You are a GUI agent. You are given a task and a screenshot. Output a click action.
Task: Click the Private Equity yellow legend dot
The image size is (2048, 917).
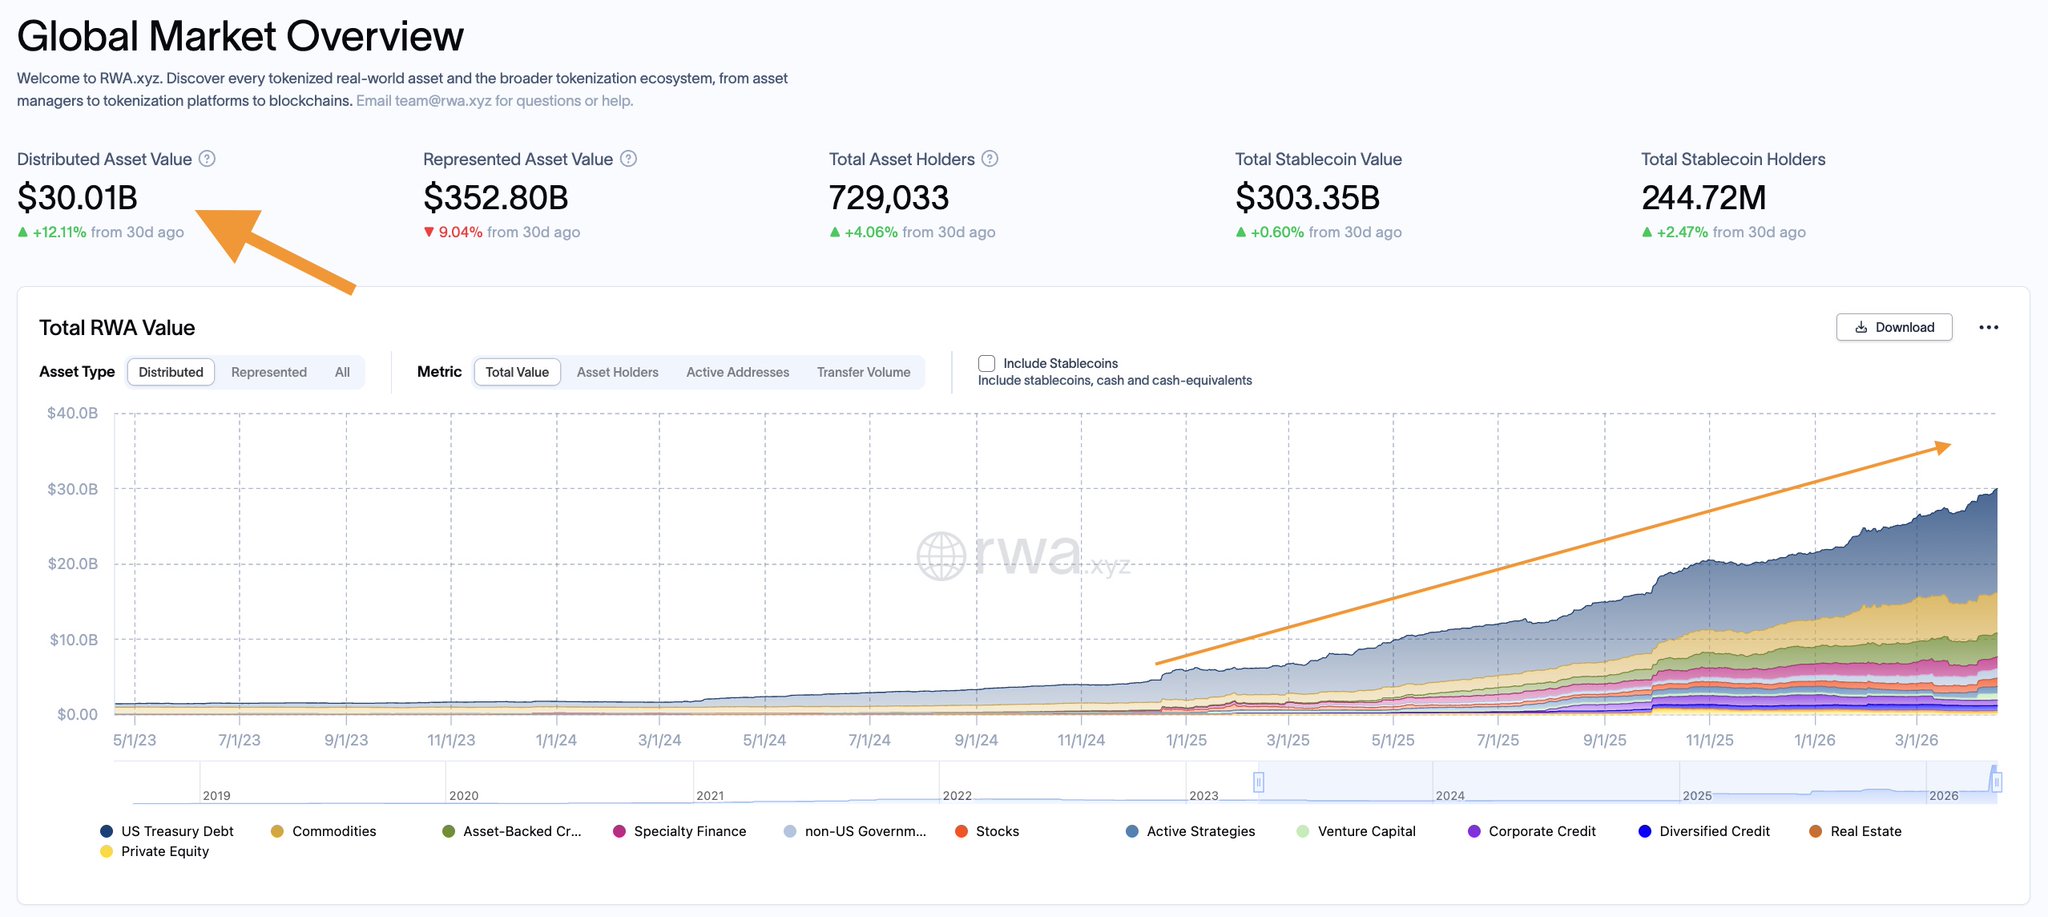(x=107, y=852)
